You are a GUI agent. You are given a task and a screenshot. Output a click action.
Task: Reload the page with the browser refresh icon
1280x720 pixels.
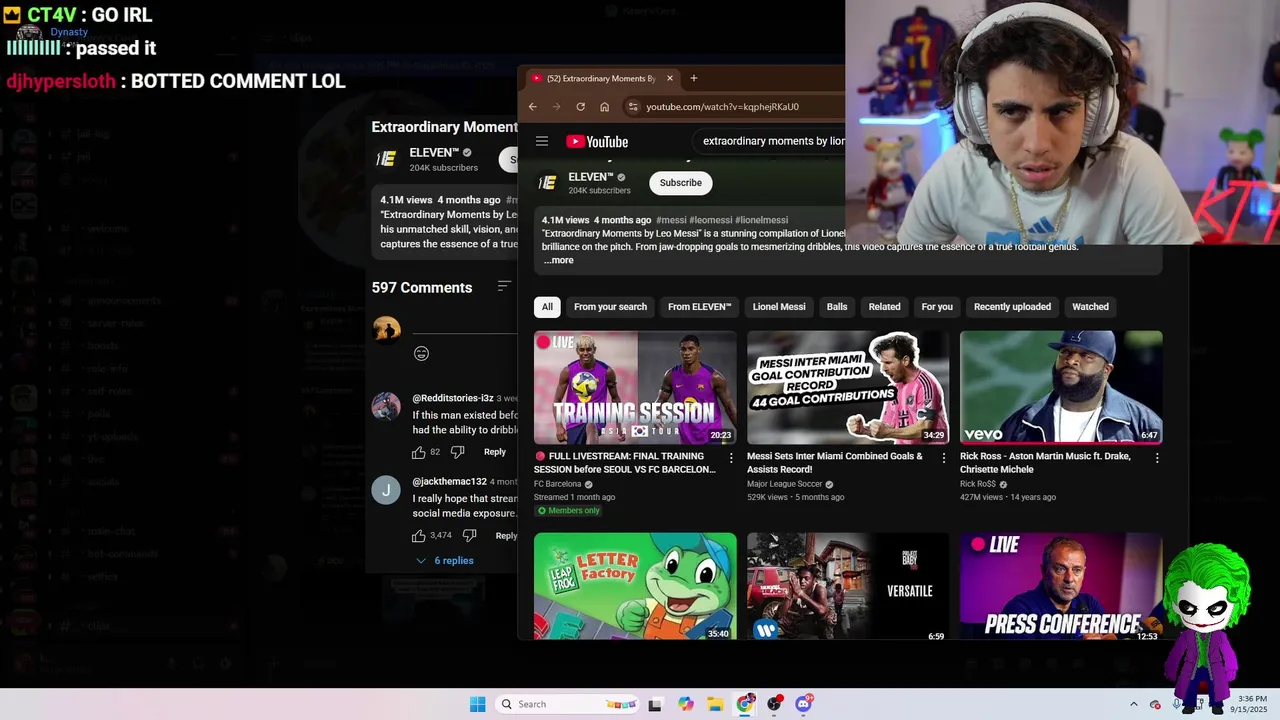point(580,107)
